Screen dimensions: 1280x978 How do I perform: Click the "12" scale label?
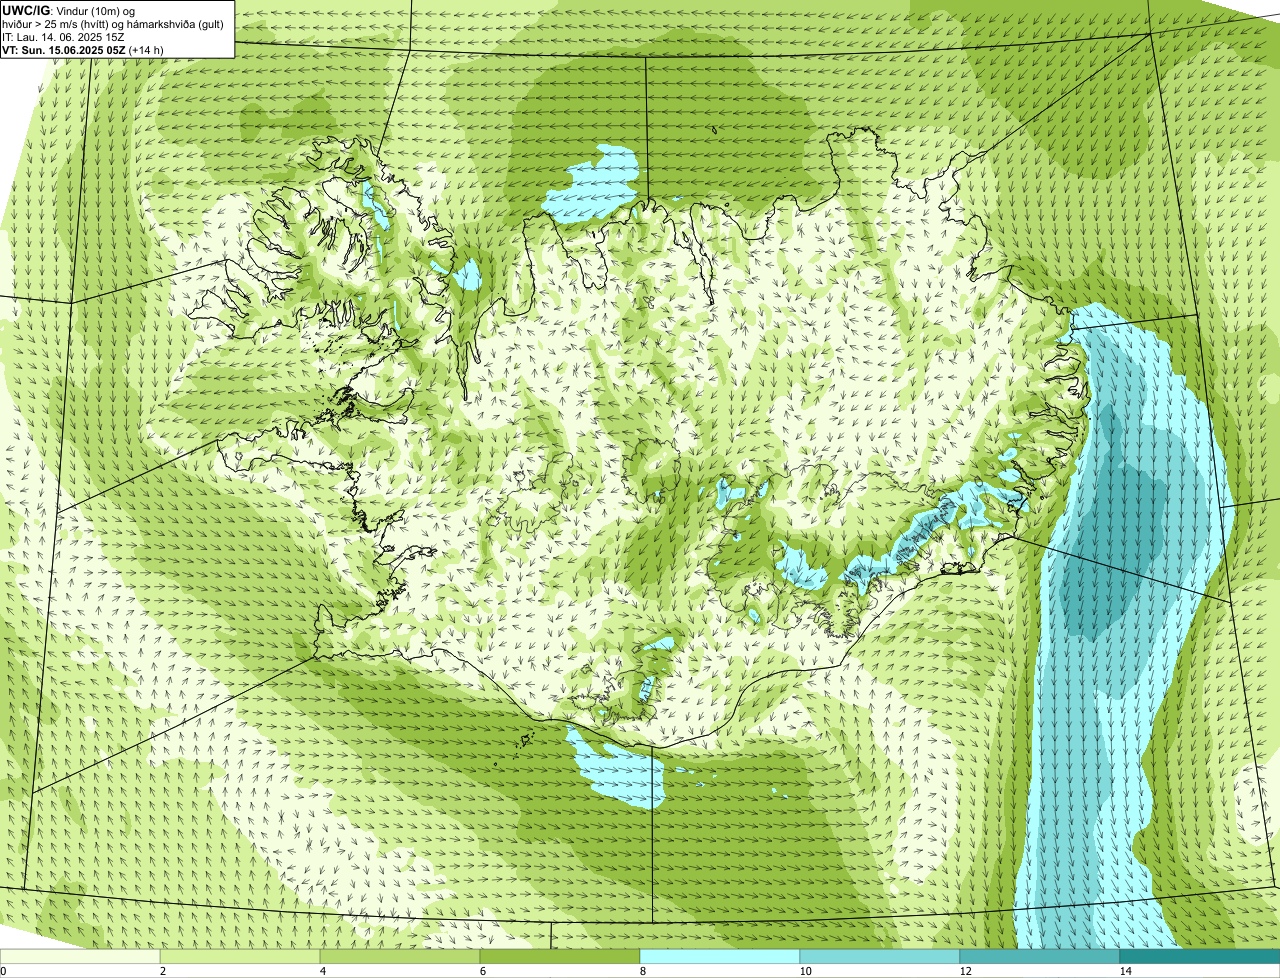click(x=964, y=971)
